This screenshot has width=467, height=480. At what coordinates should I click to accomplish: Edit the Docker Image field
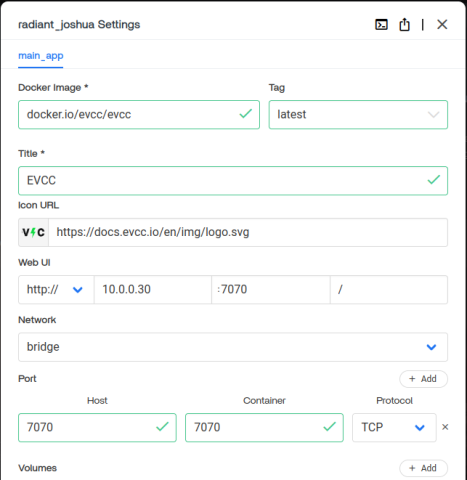[x=139, y=114]
